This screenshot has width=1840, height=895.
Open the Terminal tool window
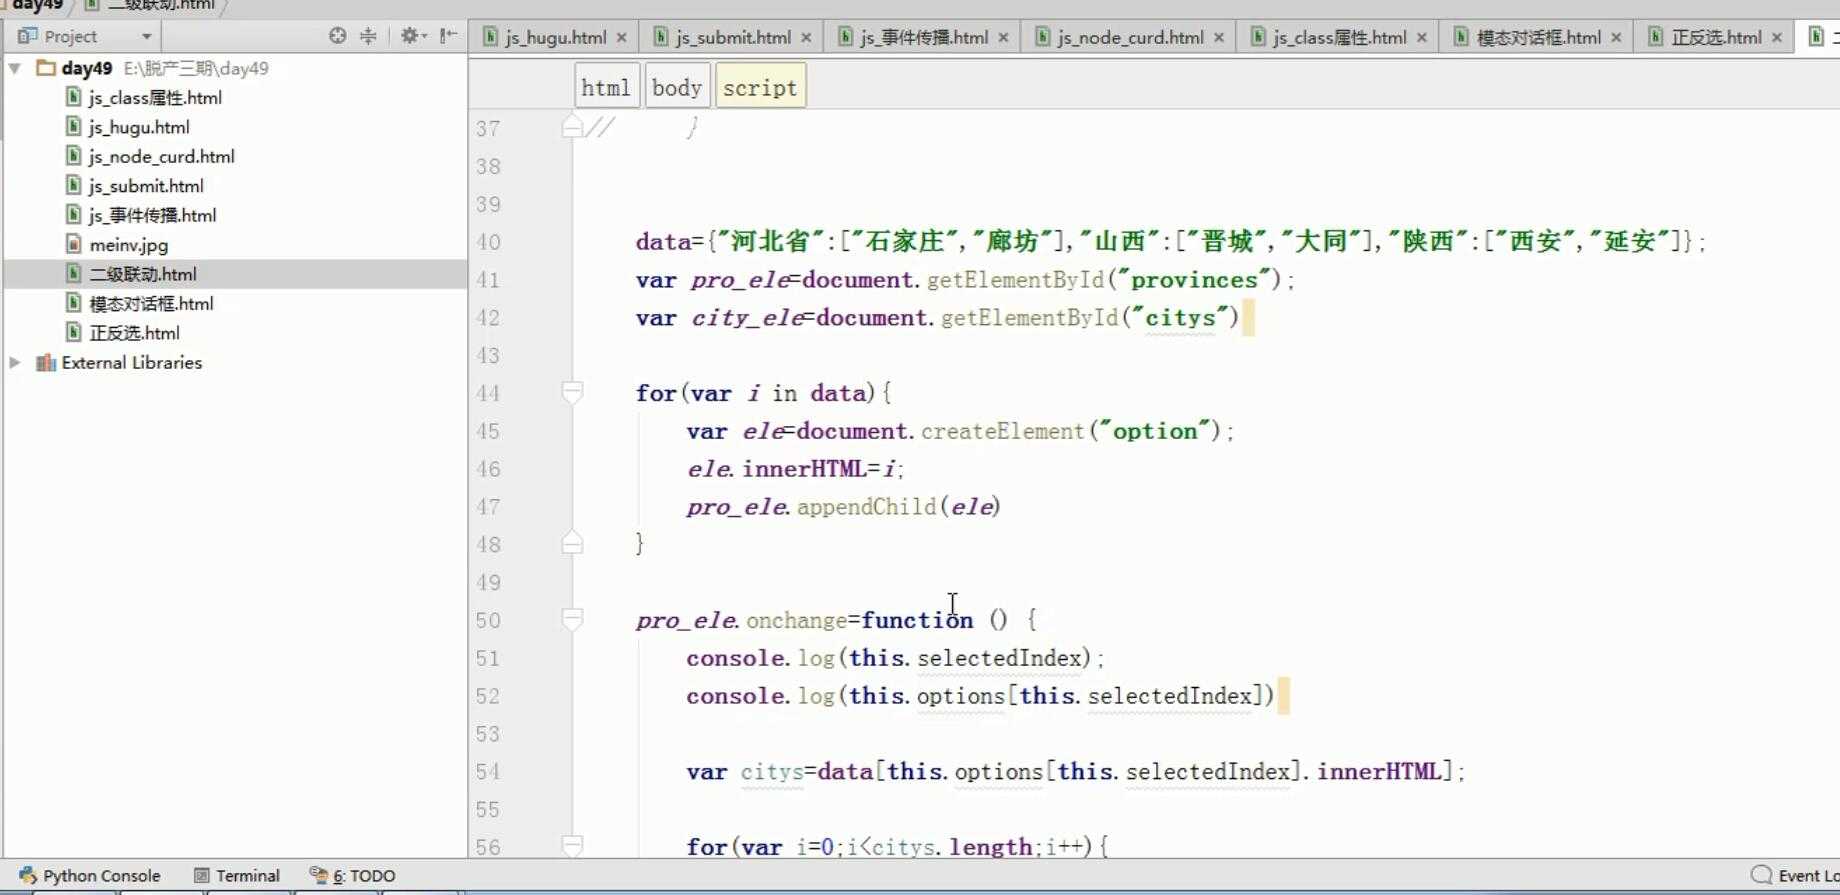pyautogui.click(x=236, y=875)
